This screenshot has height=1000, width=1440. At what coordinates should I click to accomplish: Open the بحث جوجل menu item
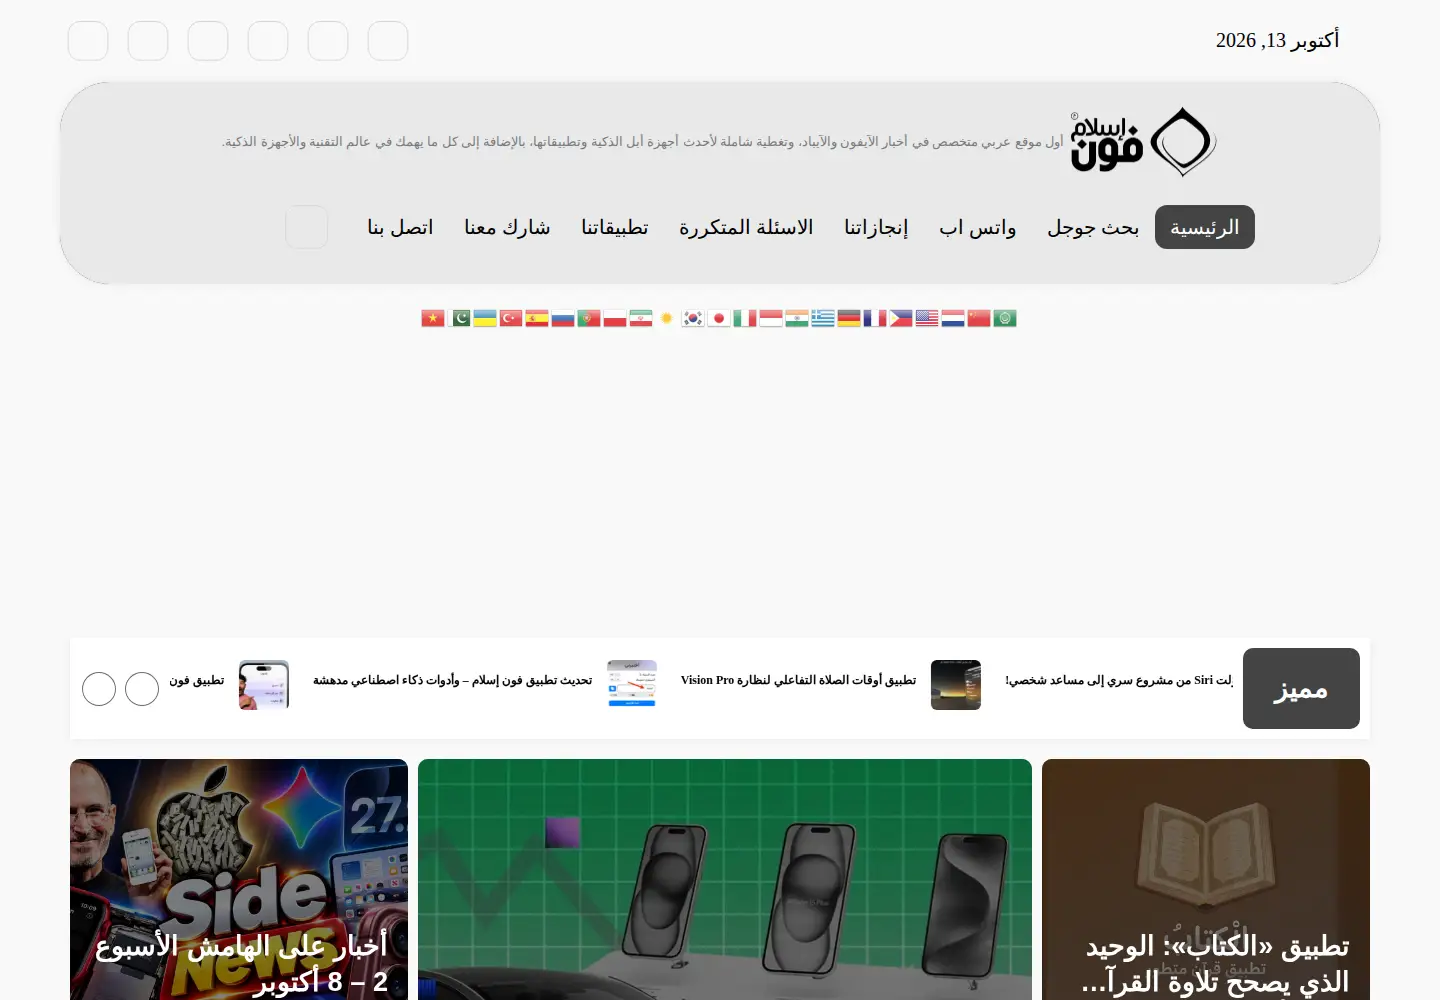pyautogui.click(x=1093, y=227)
